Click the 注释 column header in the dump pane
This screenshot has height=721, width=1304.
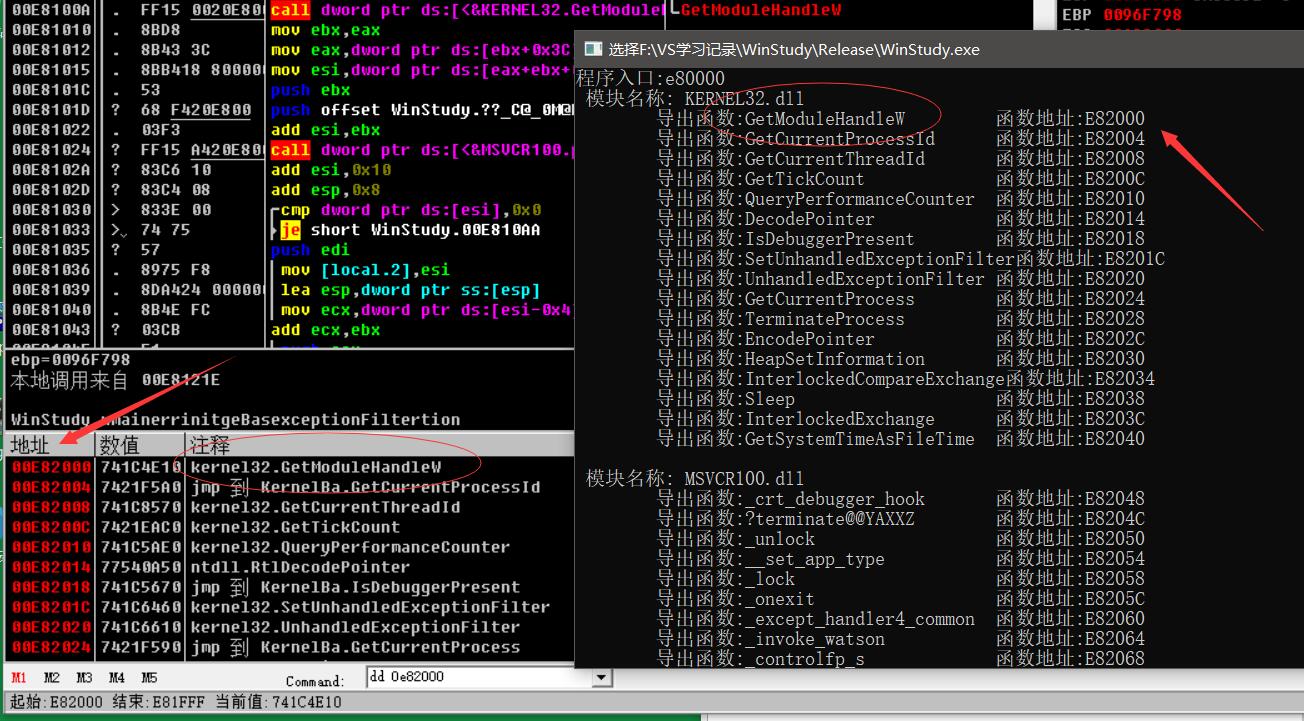pyautogui.click(x=380, y=444)
